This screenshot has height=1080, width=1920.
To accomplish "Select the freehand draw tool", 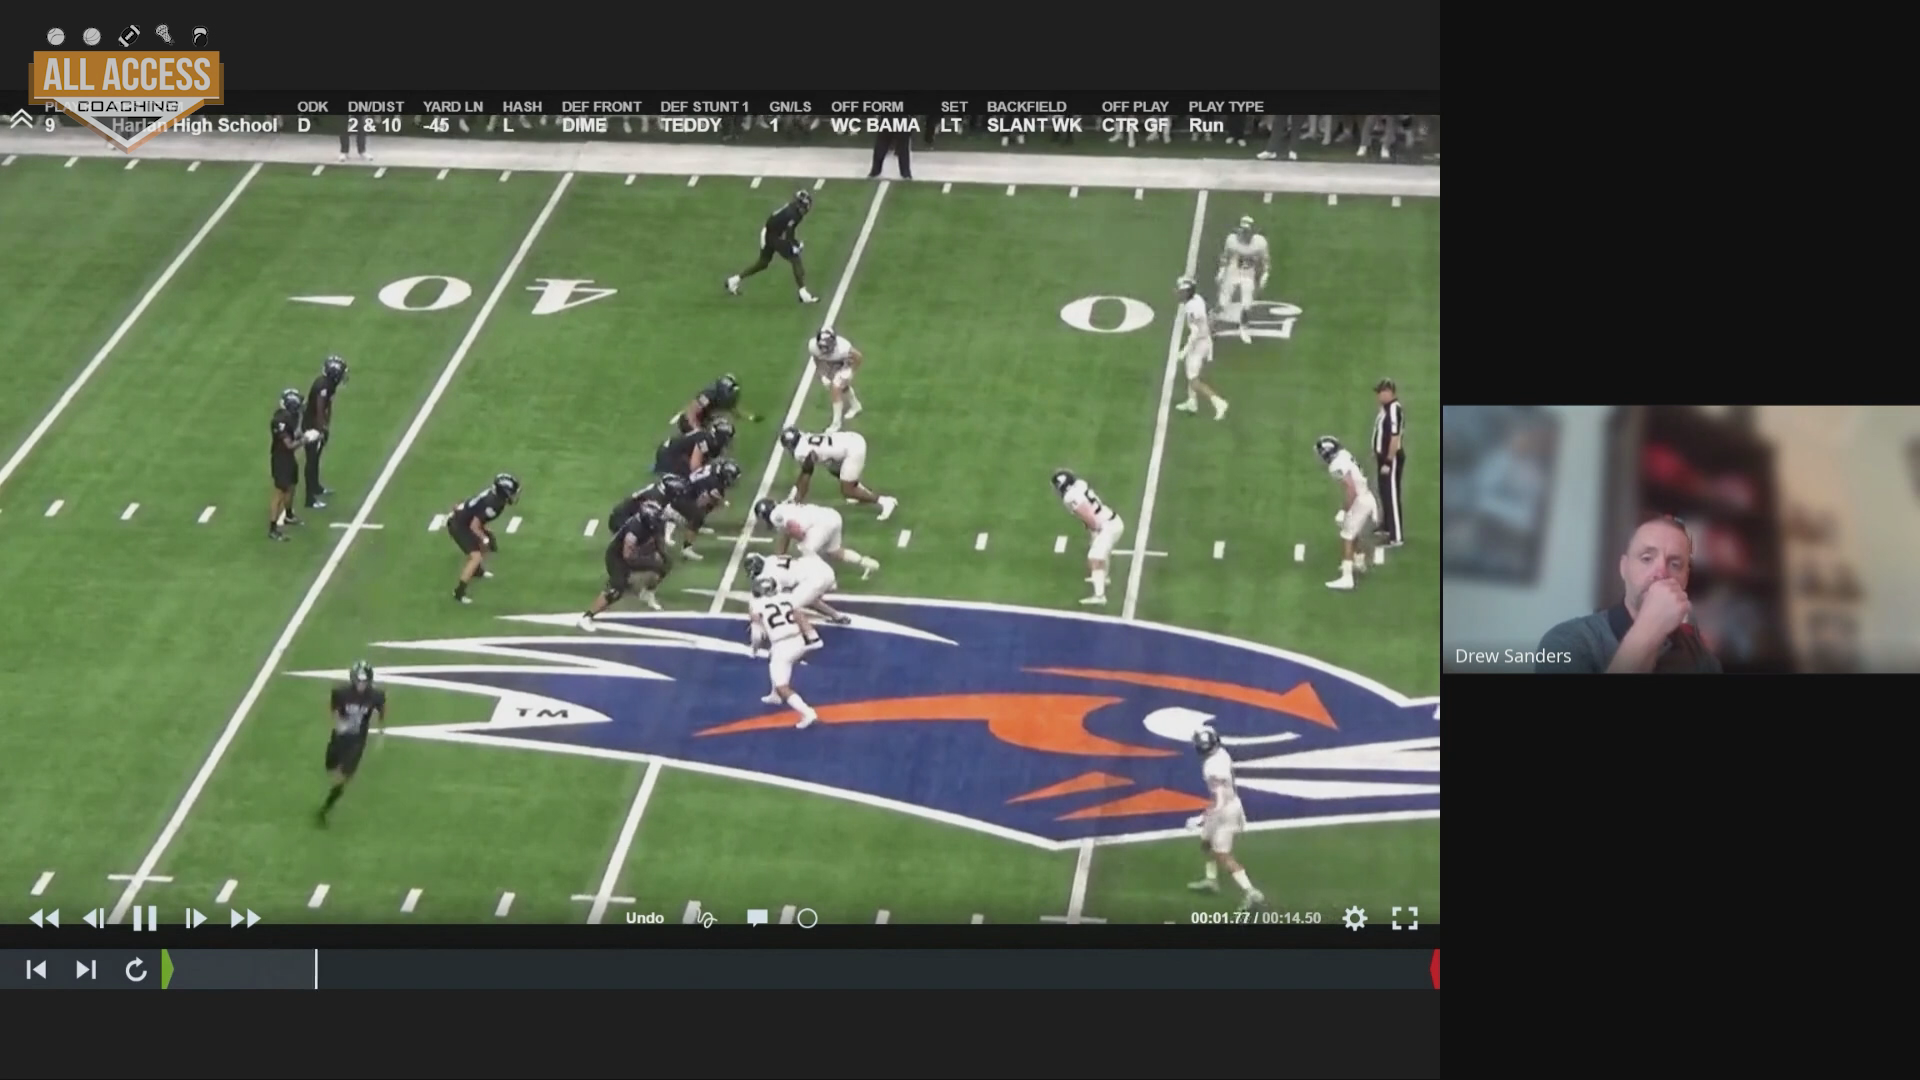I will pyautogui.click(x=706, y=918).
